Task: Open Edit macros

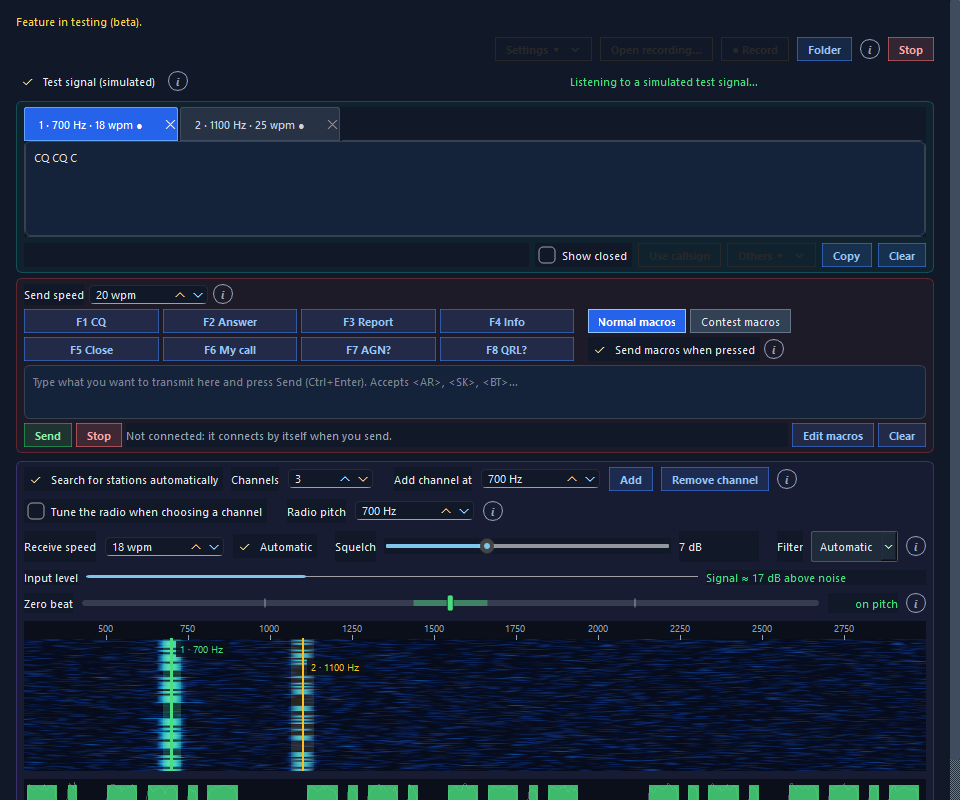Action: (833, 436)
